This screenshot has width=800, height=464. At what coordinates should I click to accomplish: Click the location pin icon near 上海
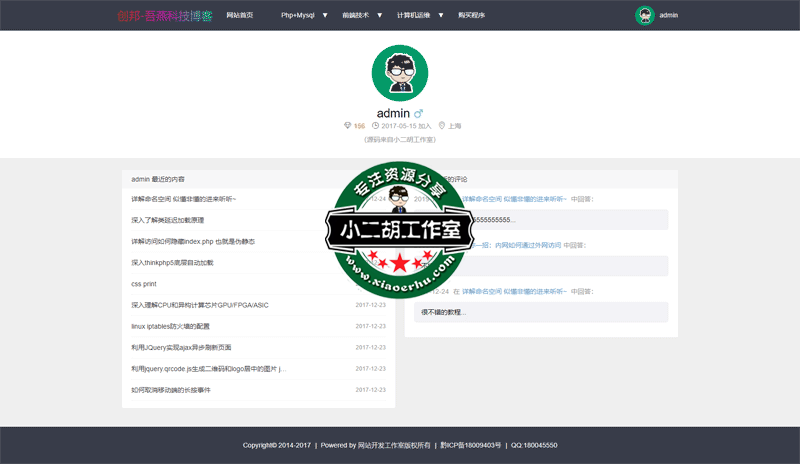pos(441,126)
